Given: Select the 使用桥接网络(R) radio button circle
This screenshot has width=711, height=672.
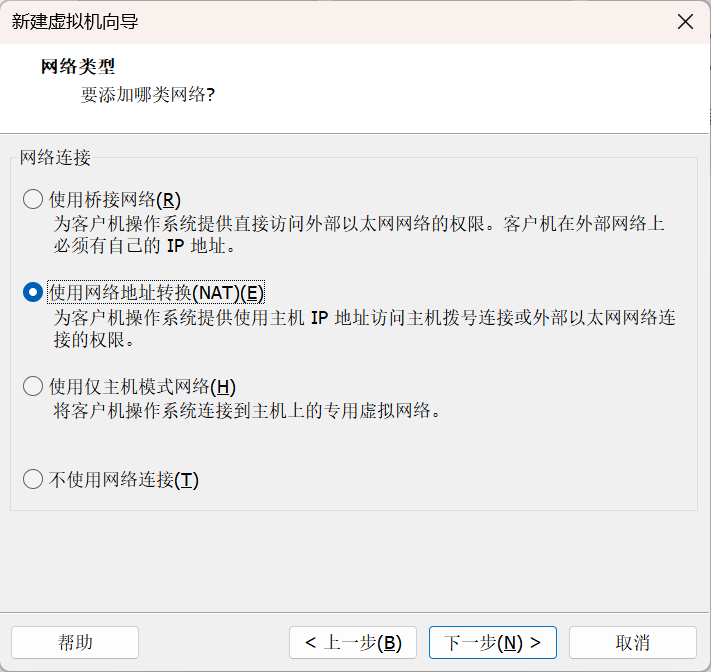Looking at the screenshot, I should click(33, 199).
